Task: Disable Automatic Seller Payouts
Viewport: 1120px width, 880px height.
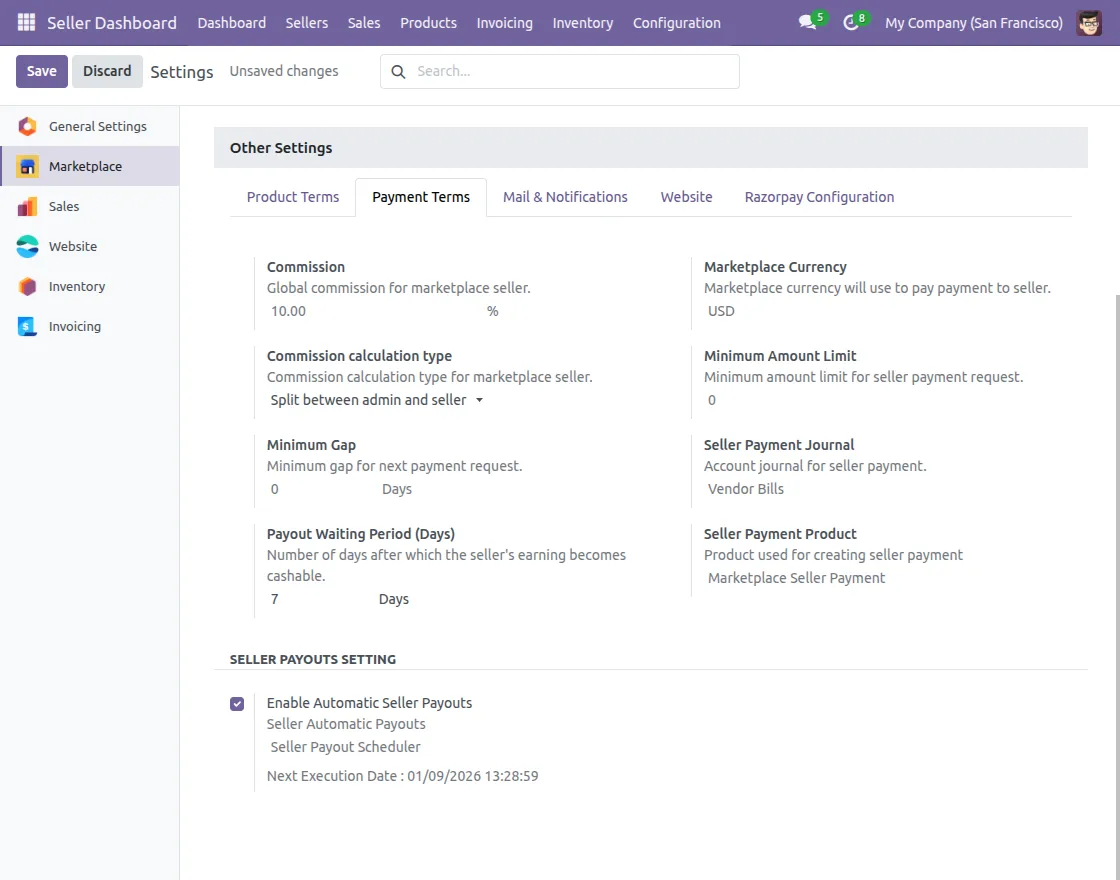Action: click(237, 703)
